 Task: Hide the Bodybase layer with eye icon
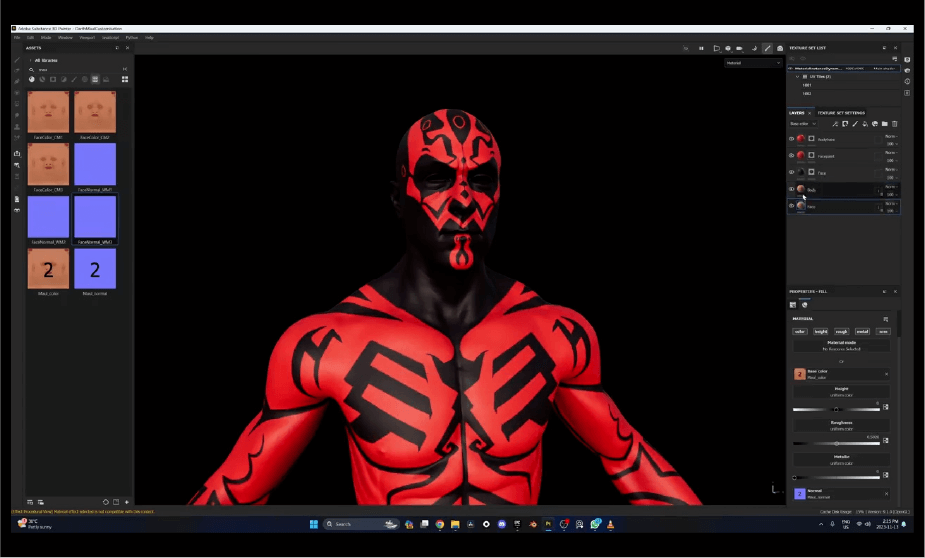792,139
